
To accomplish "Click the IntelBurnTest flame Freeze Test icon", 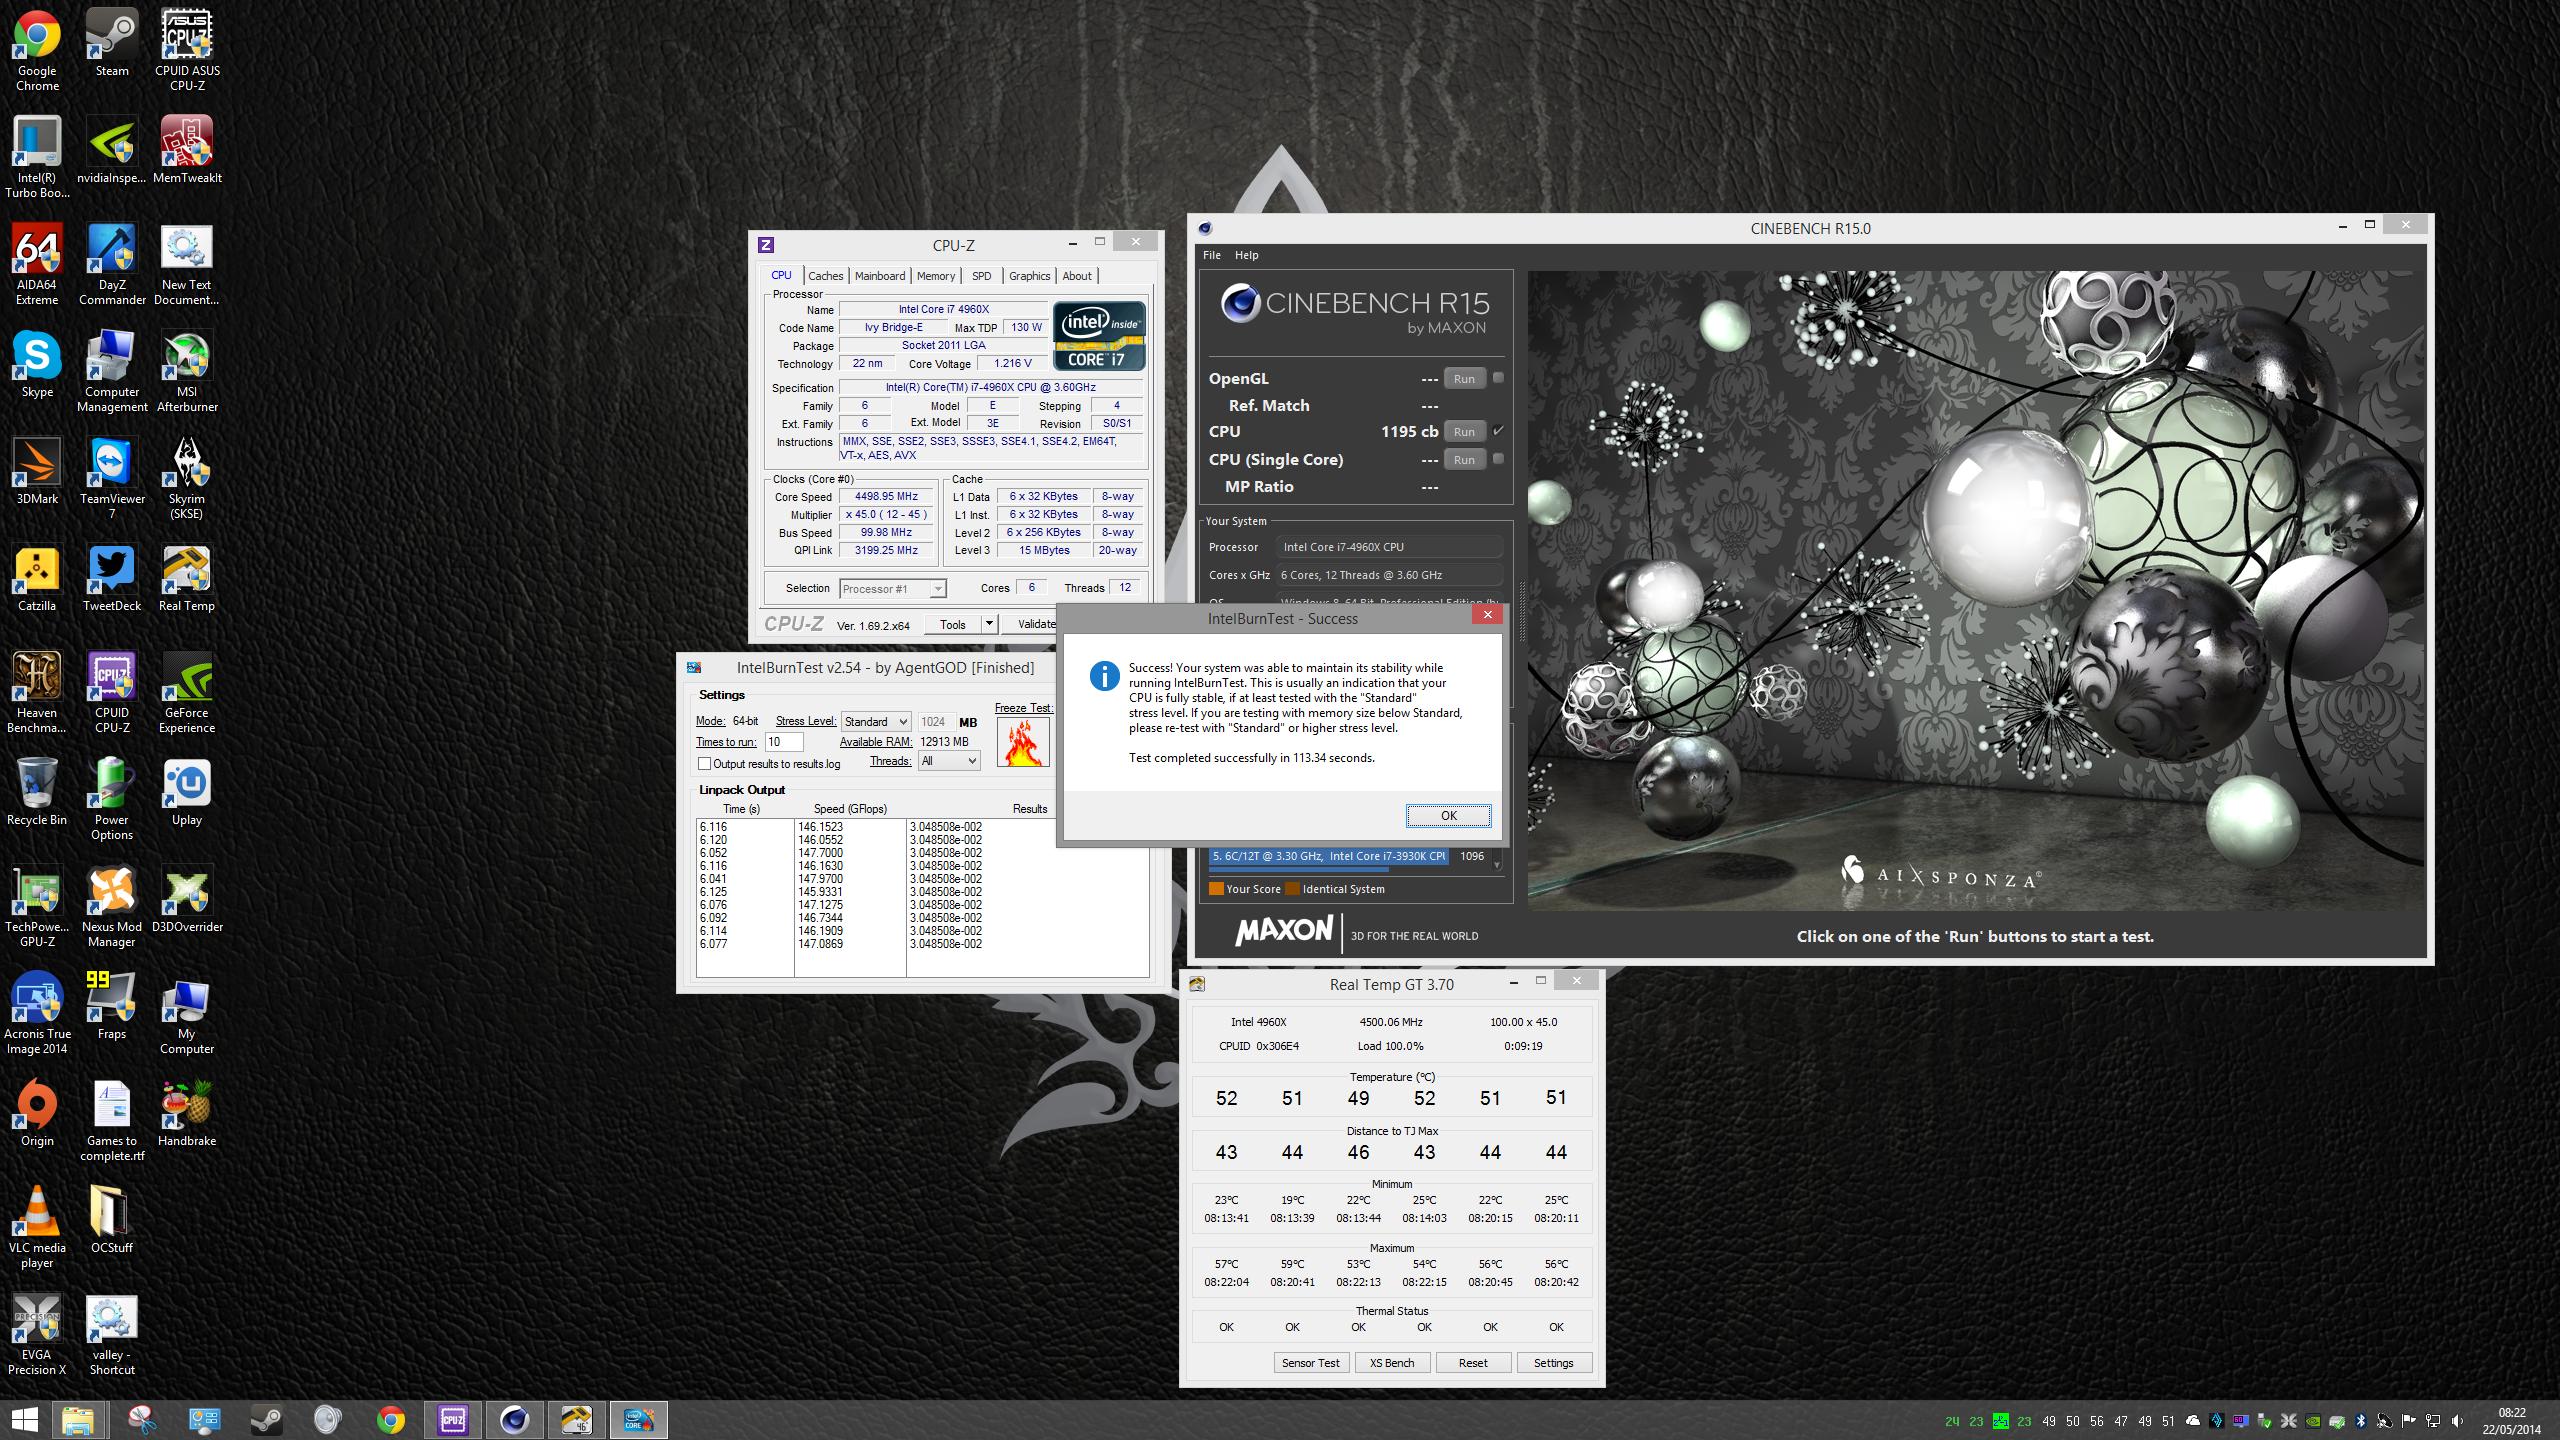I will click(1022, 742).
